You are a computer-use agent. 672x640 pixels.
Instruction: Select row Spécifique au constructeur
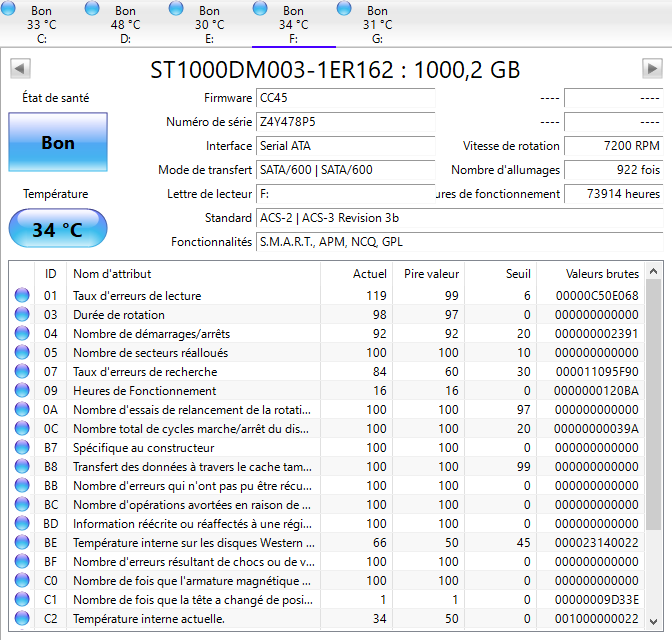point(327,447)
